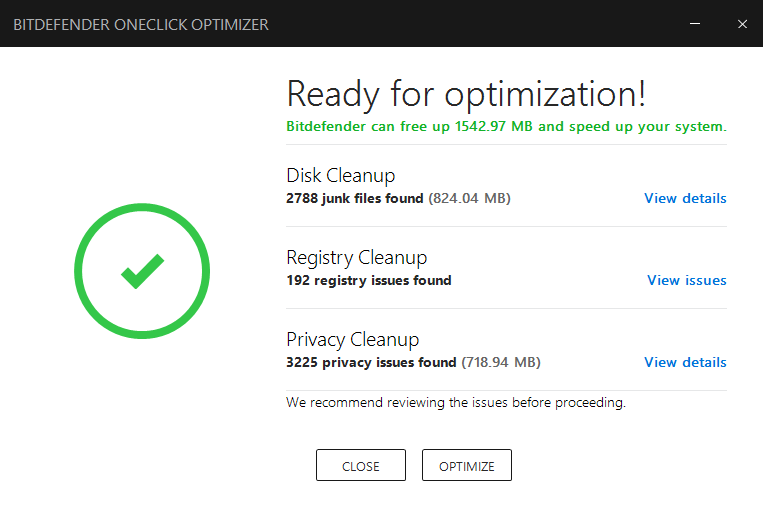The height and width of the screenshot is (509, 763).
Task: Click the 3225 privacy issues found text
Action: pyautogui.click(x=371, y=362)
